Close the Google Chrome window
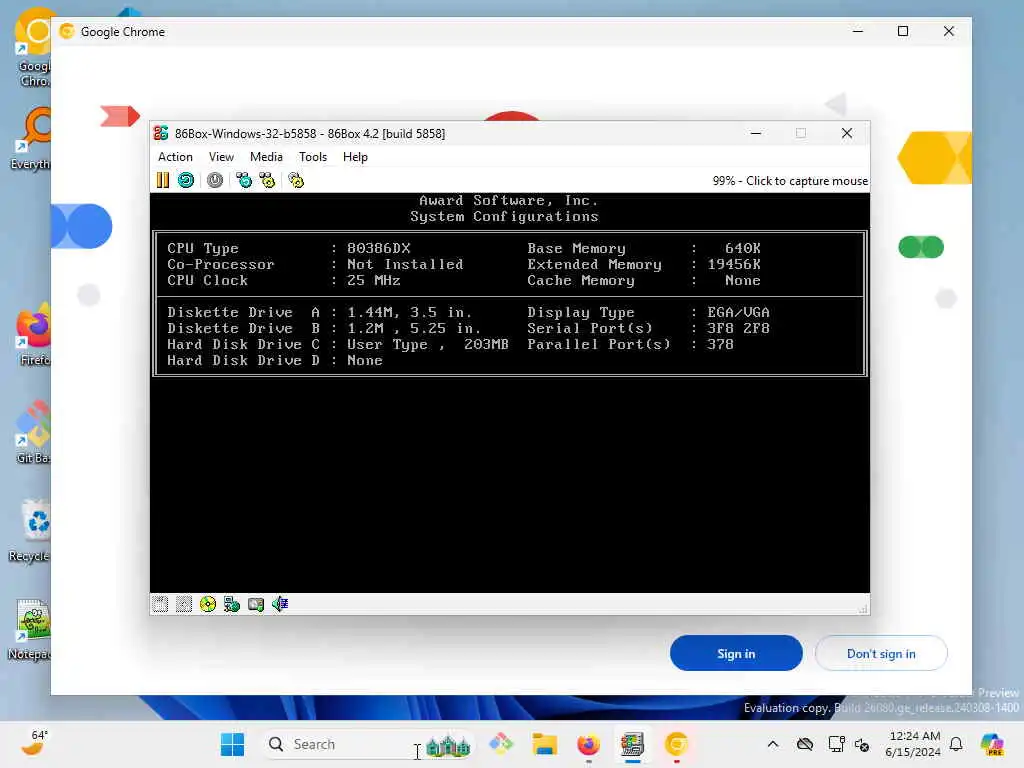1024x768 pixels. pyautogui.click(x=949, y=31)
